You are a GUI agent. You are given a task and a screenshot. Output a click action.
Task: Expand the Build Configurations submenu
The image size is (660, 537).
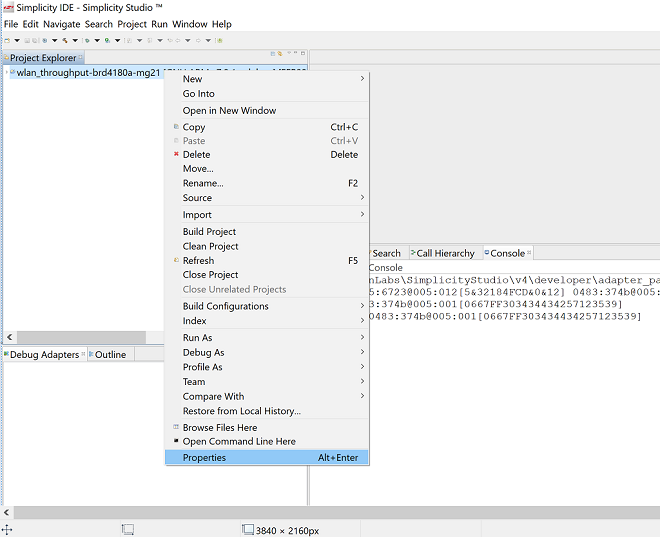click(362, 307)
